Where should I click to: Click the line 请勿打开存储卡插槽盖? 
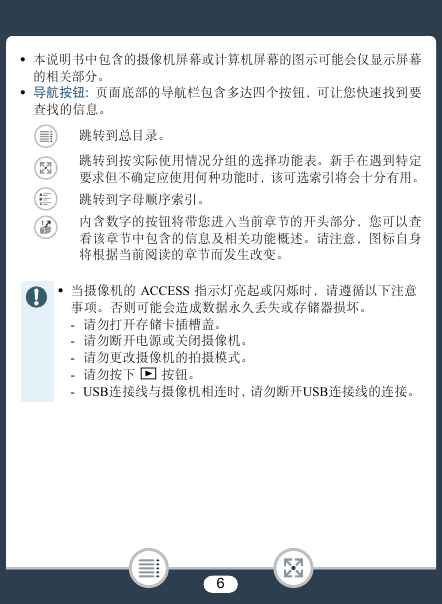pyautogui.click(x=152, y=324)
